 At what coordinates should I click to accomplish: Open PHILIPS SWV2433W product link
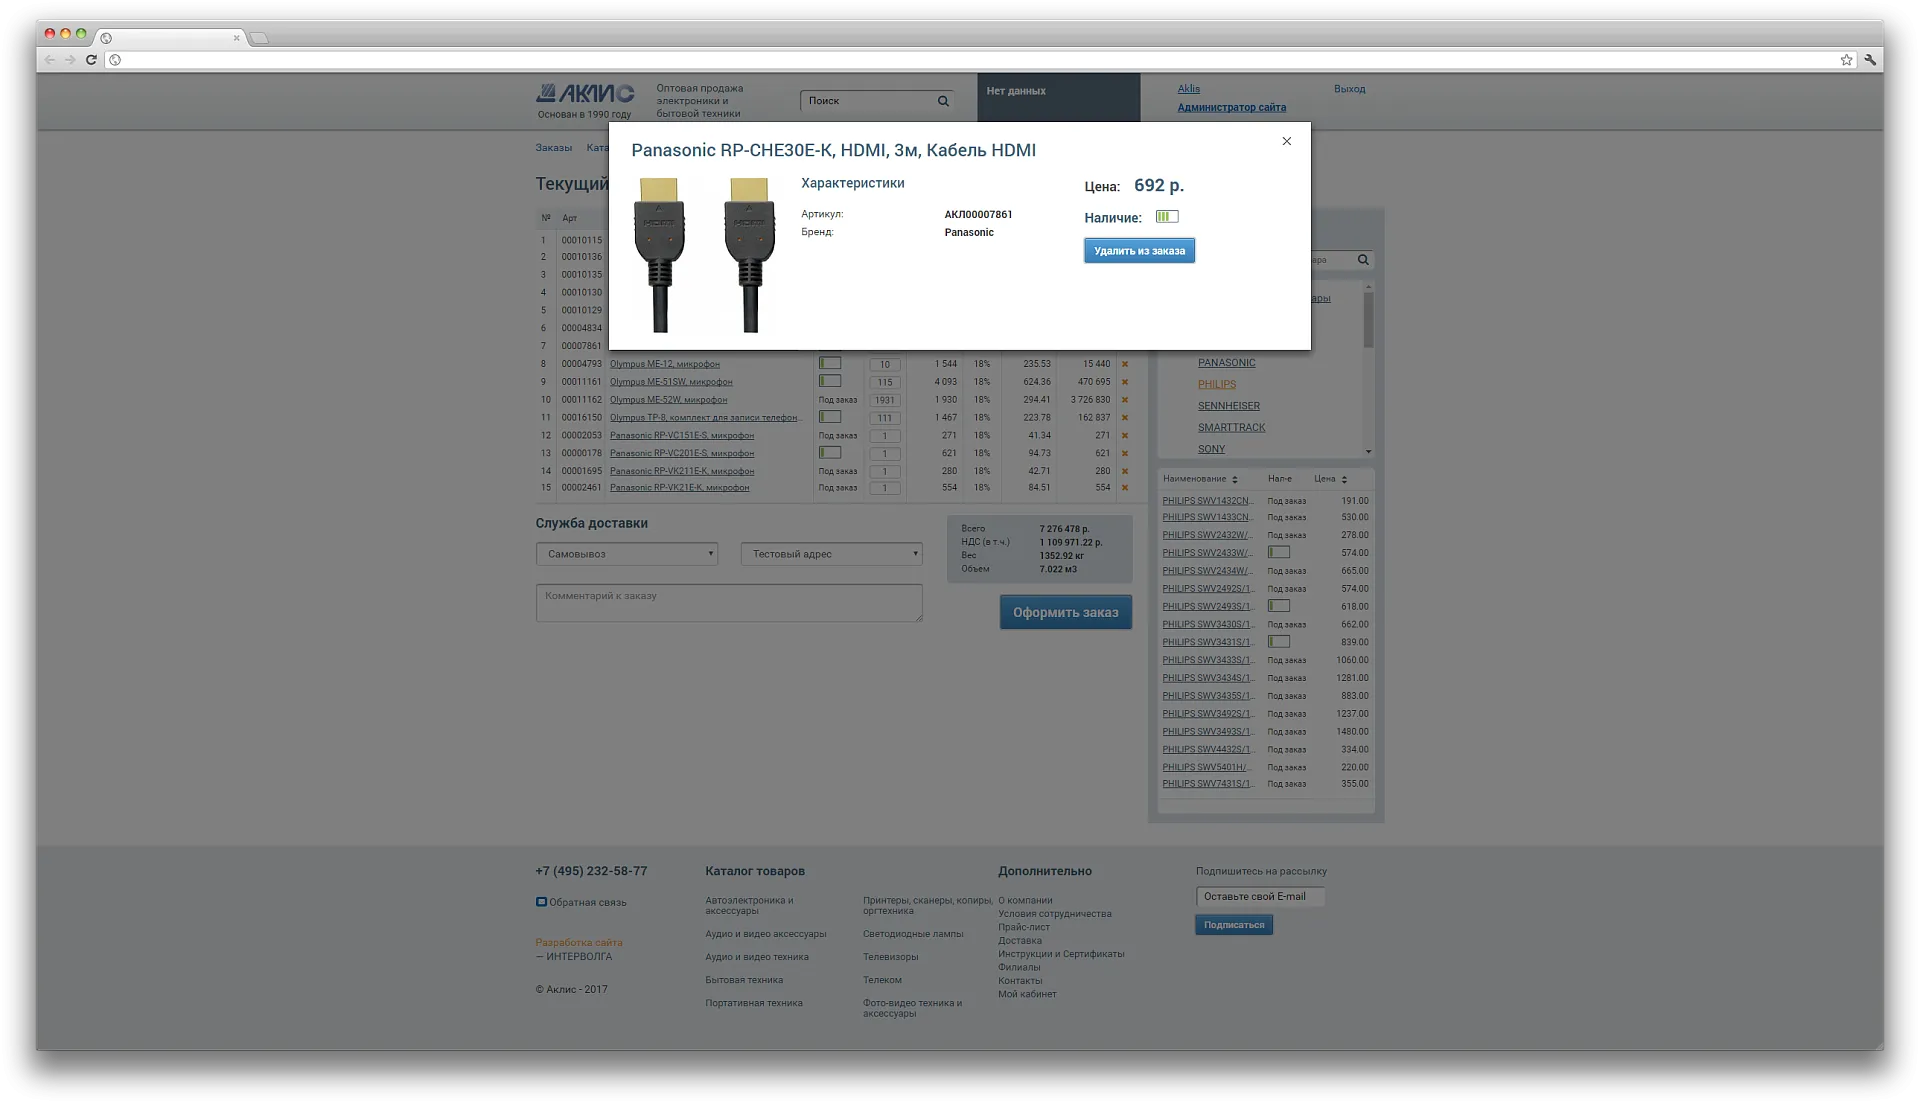[x=1207, y=553]
